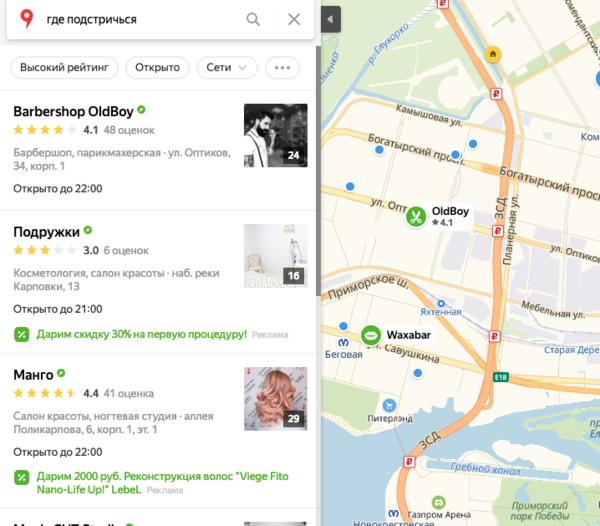
Task: Clear the search query with X
Action: [x=294, y=19]
